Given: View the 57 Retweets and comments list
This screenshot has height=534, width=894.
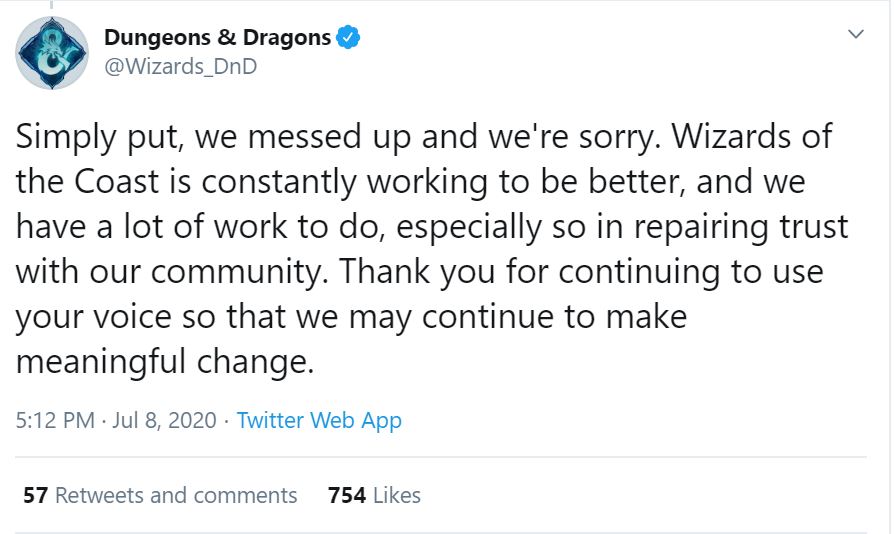Looking at the screenshot, I should (x=160, y=495).
